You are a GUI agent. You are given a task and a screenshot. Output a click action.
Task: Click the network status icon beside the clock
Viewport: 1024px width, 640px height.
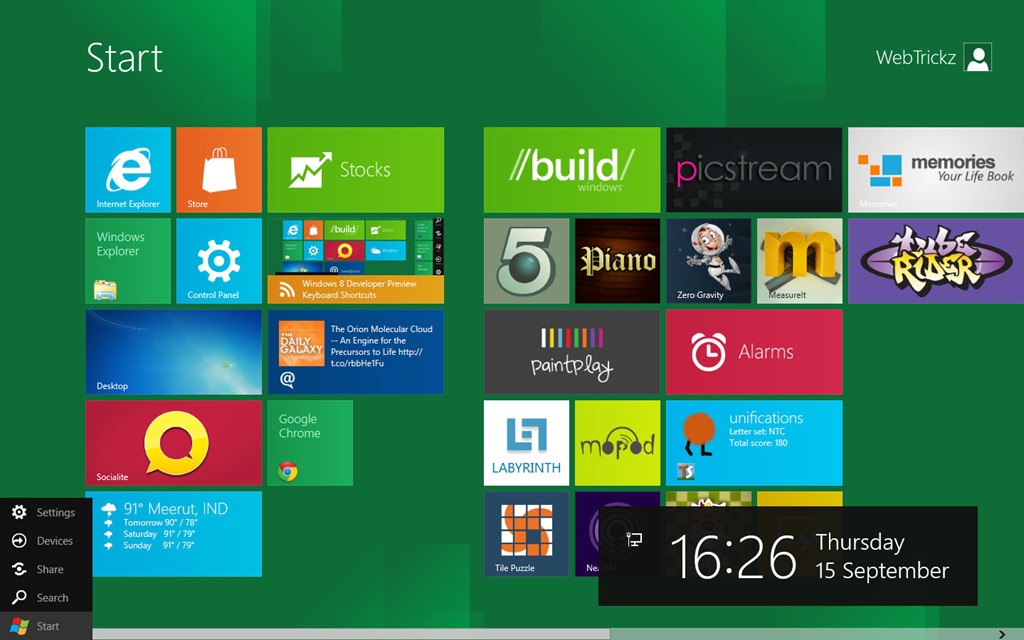pyautogui.click(x=634, y=539)
